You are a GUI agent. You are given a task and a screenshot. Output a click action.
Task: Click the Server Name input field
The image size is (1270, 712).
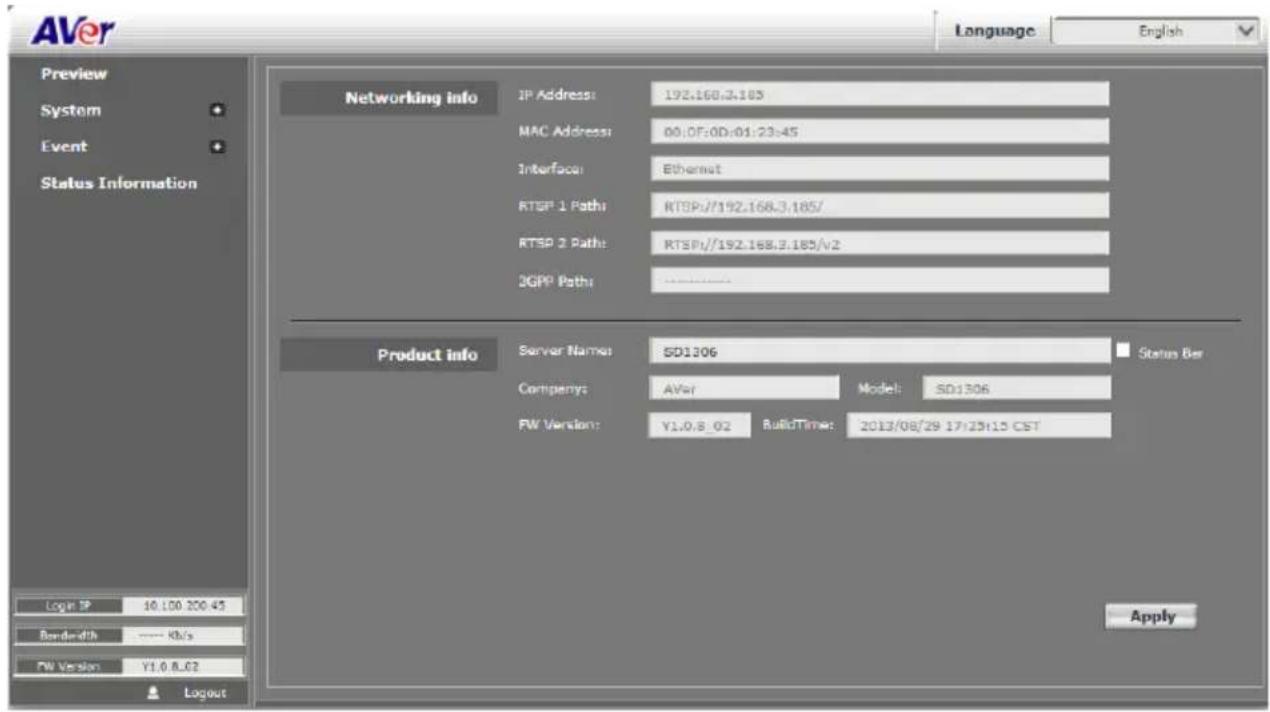[x=880, y=352]
